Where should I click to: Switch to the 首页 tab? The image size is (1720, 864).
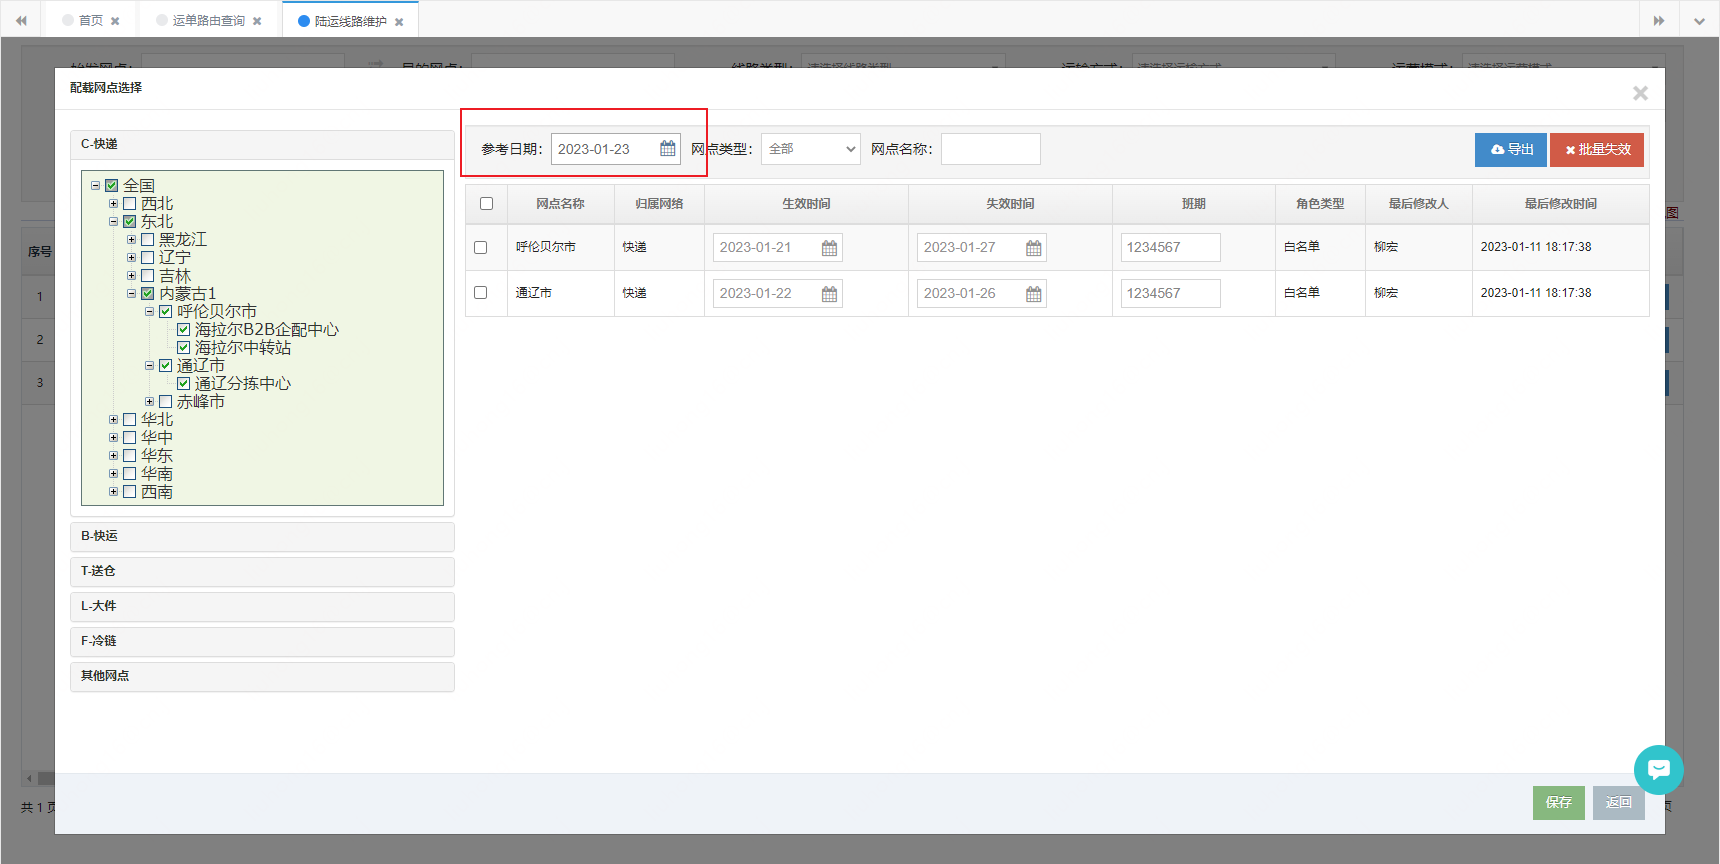click(91, 20)
